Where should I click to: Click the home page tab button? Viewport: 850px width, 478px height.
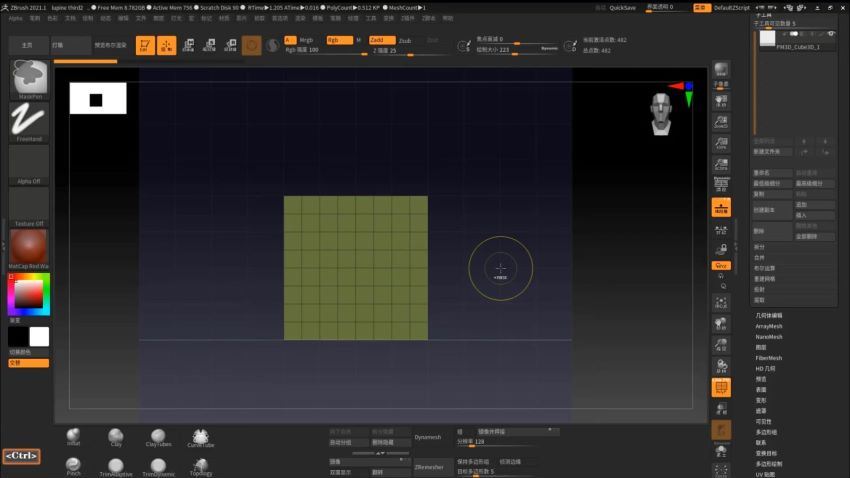pyautogui.click(x=28, y=45)
